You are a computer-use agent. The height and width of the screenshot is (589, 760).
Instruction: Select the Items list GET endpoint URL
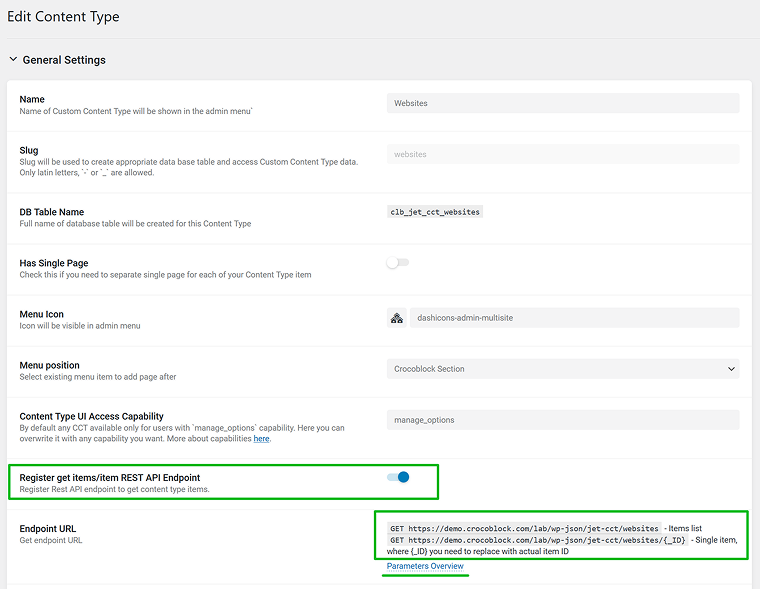(524, 528)
